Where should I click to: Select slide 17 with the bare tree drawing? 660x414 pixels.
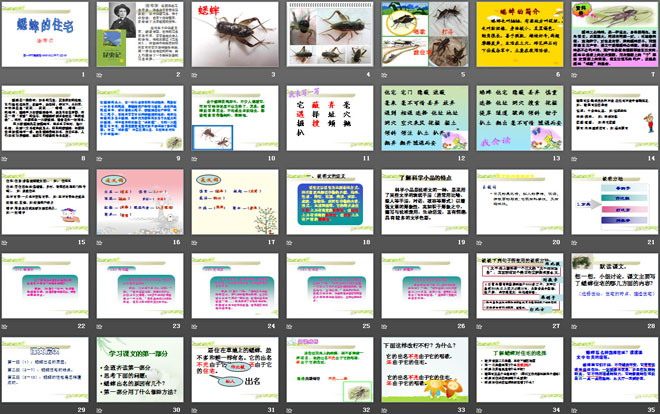[x=235, y=204]
